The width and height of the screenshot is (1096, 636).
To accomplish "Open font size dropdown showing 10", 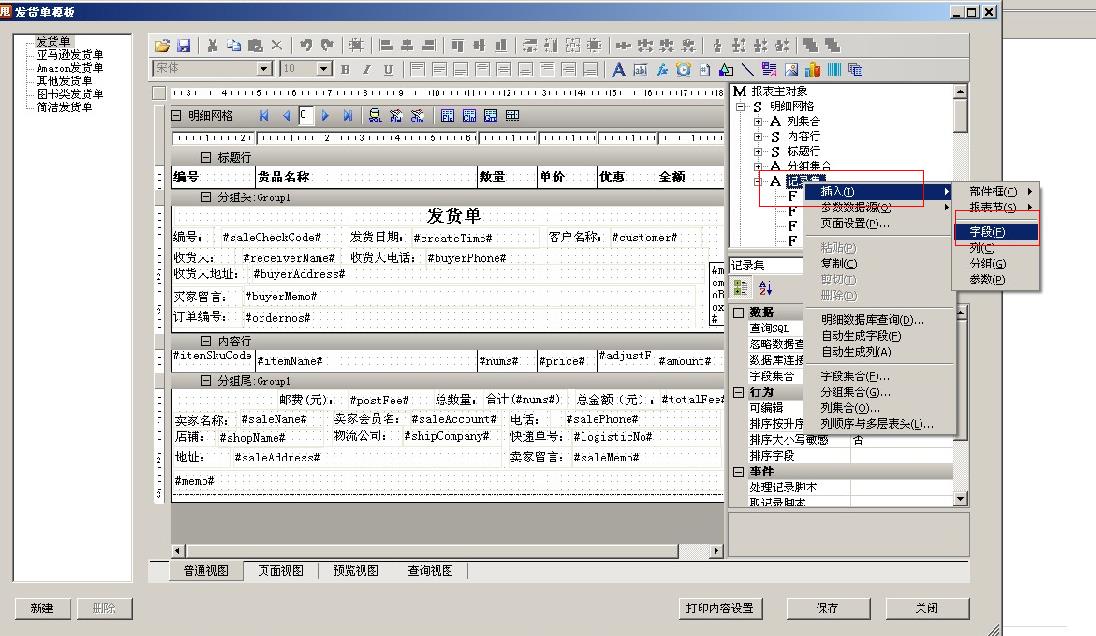I will 324,68.
